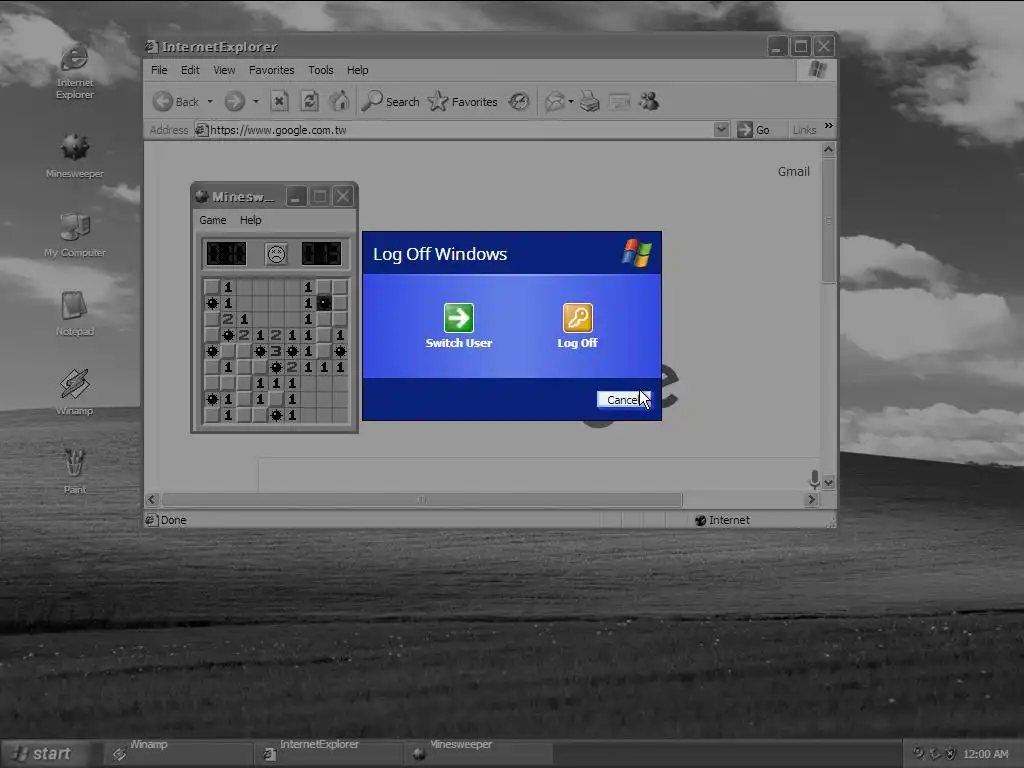Open Favorites star in IE toolbar
The height and width of the screenshot is (768, 1024).
[463, 101]
